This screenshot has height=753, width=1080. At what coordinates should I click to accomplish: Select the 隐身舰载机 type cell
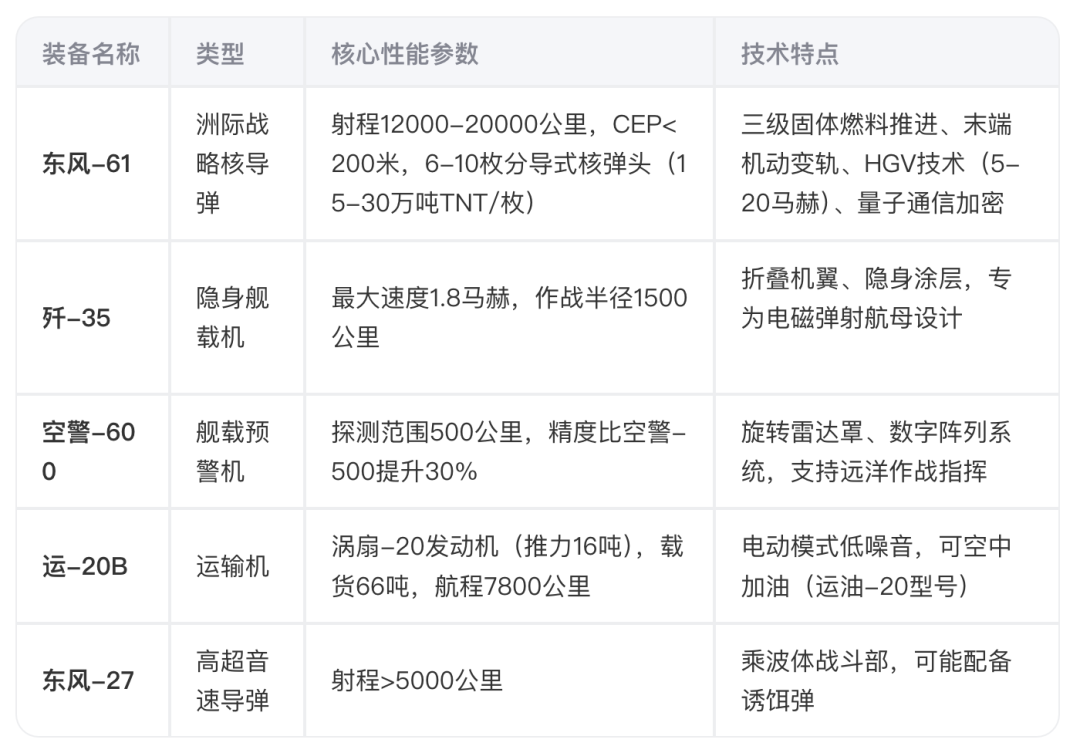click(x=237, y=318)
